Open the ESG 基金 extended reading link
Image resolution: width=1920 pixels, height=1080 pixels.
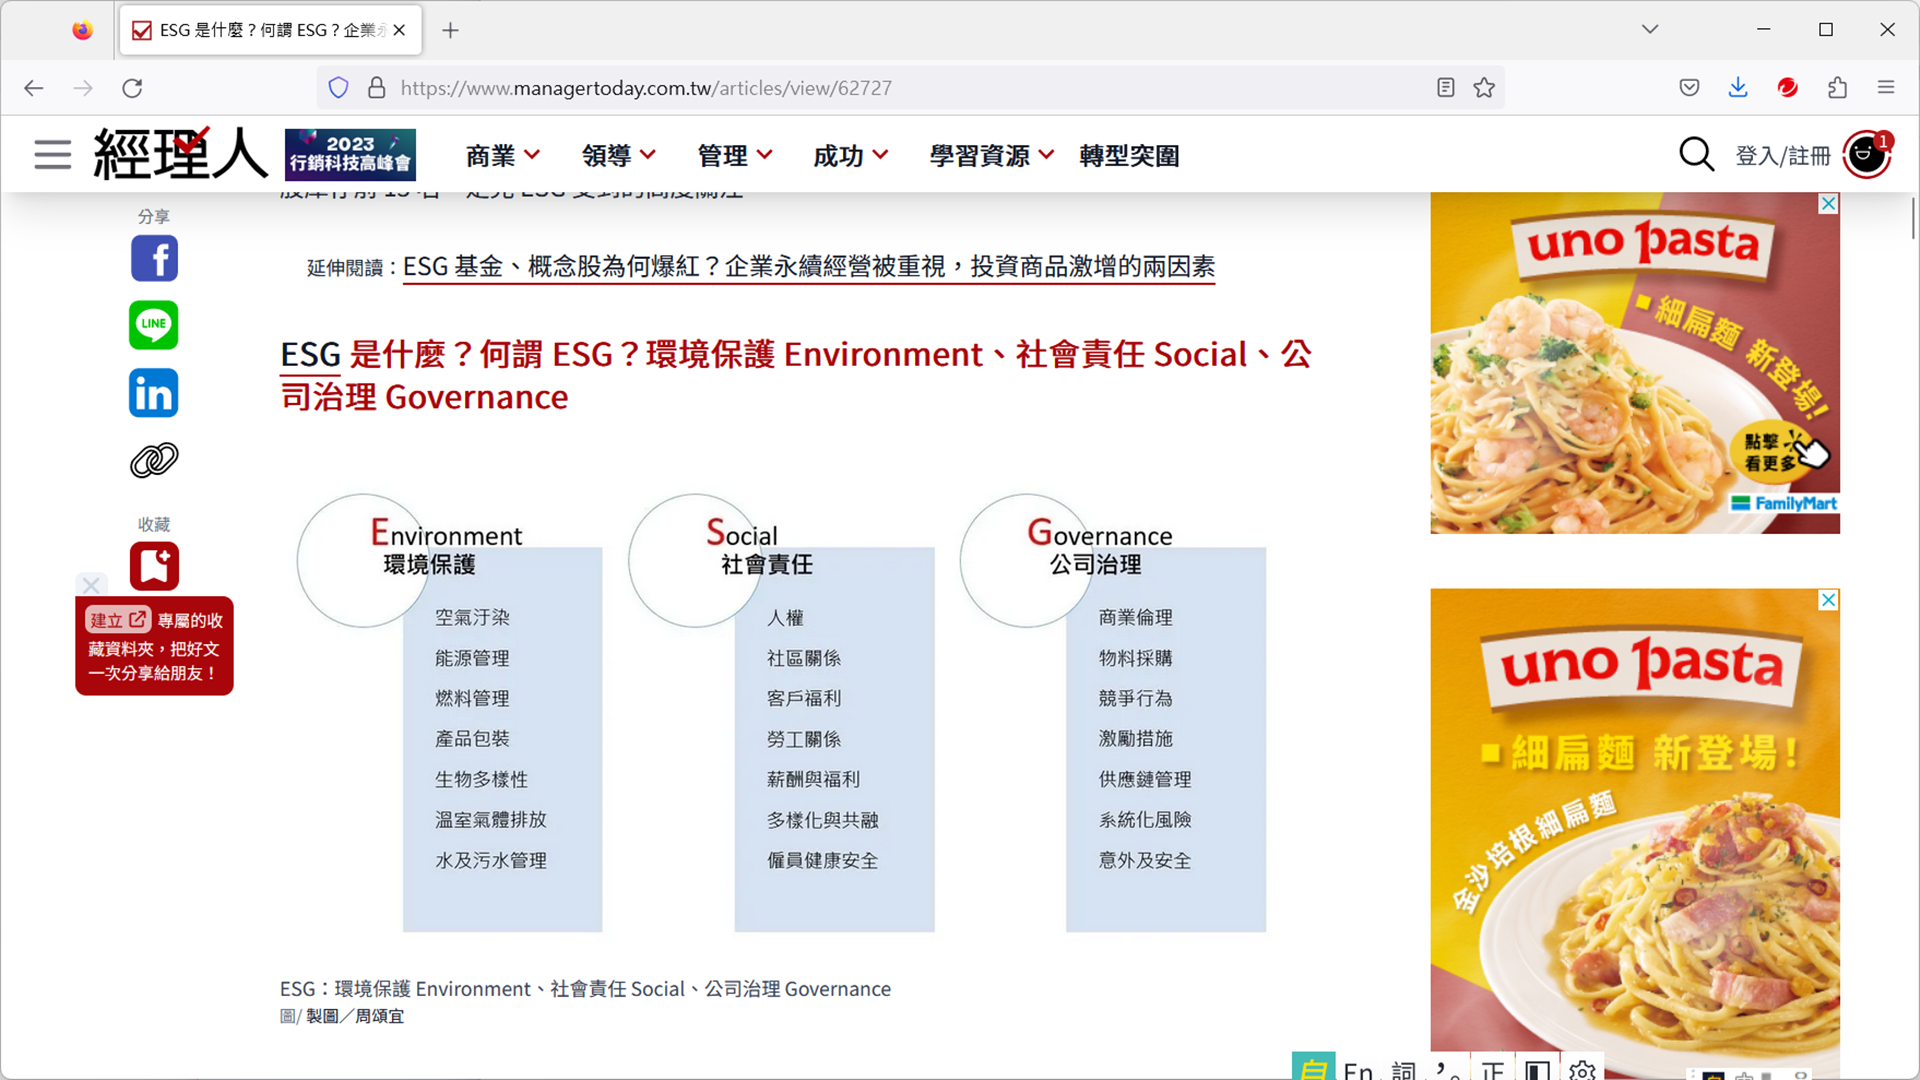[809, 267]
